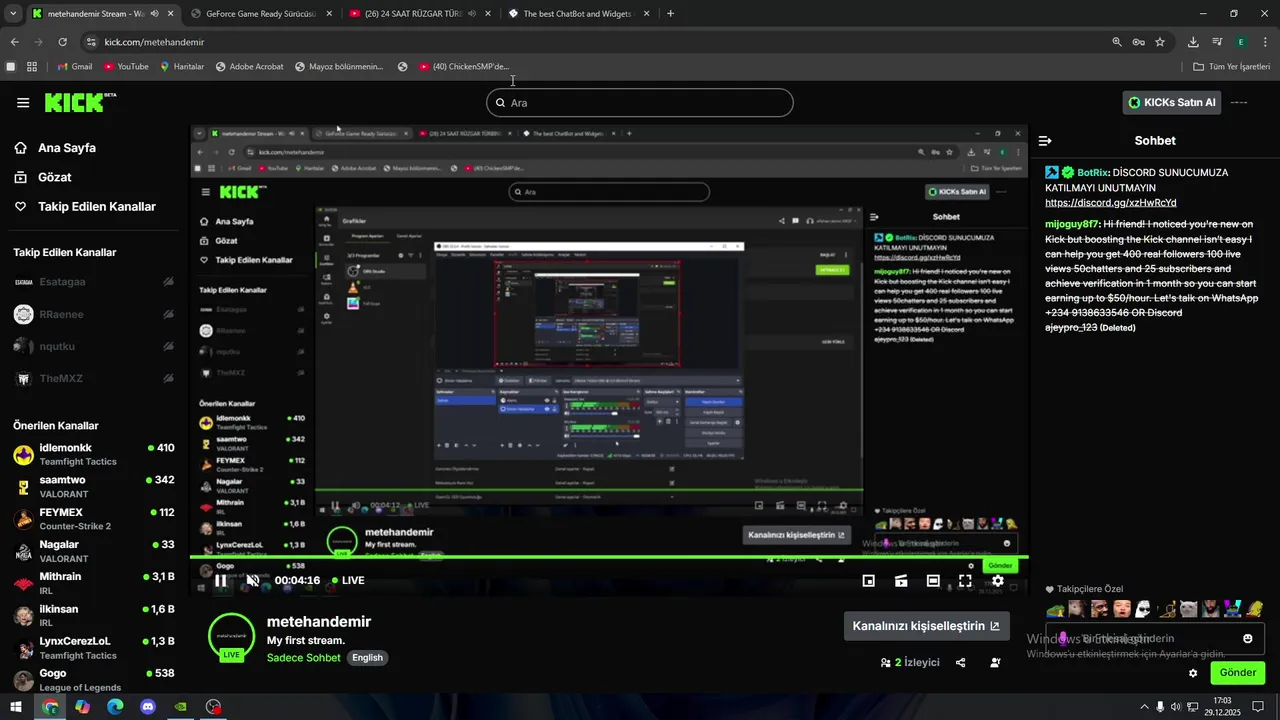
Task: Unmute the stream player audio
Action: (253, 580)
